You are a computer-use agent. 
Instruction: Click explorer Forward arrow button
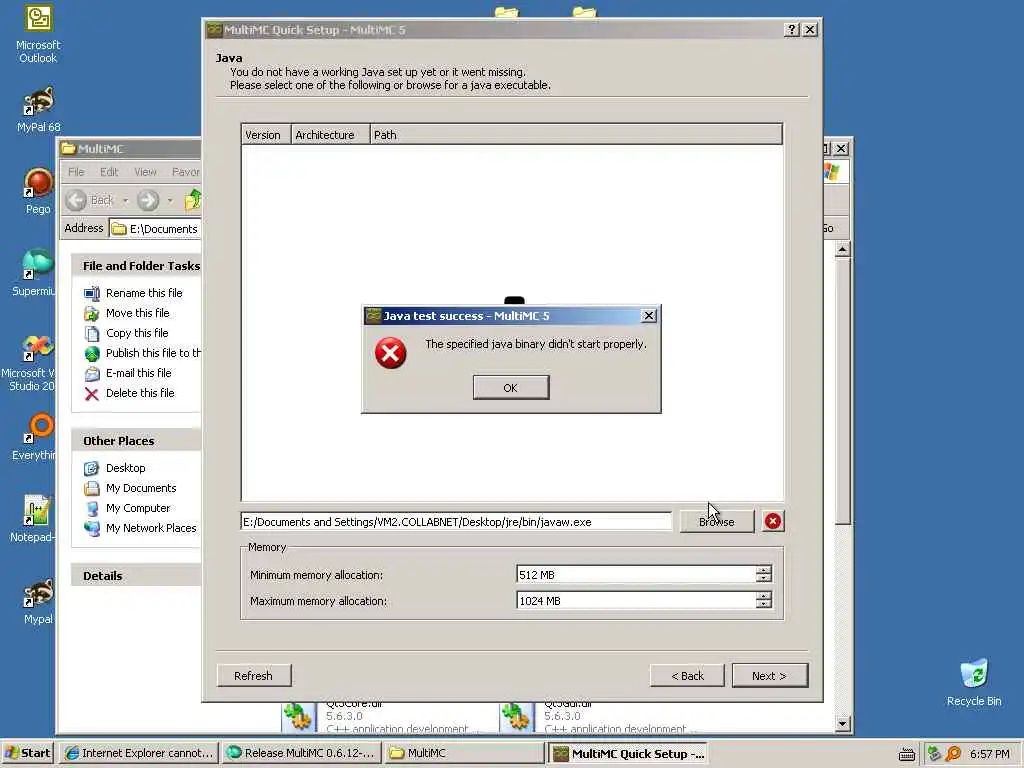(x=148, y=200)
